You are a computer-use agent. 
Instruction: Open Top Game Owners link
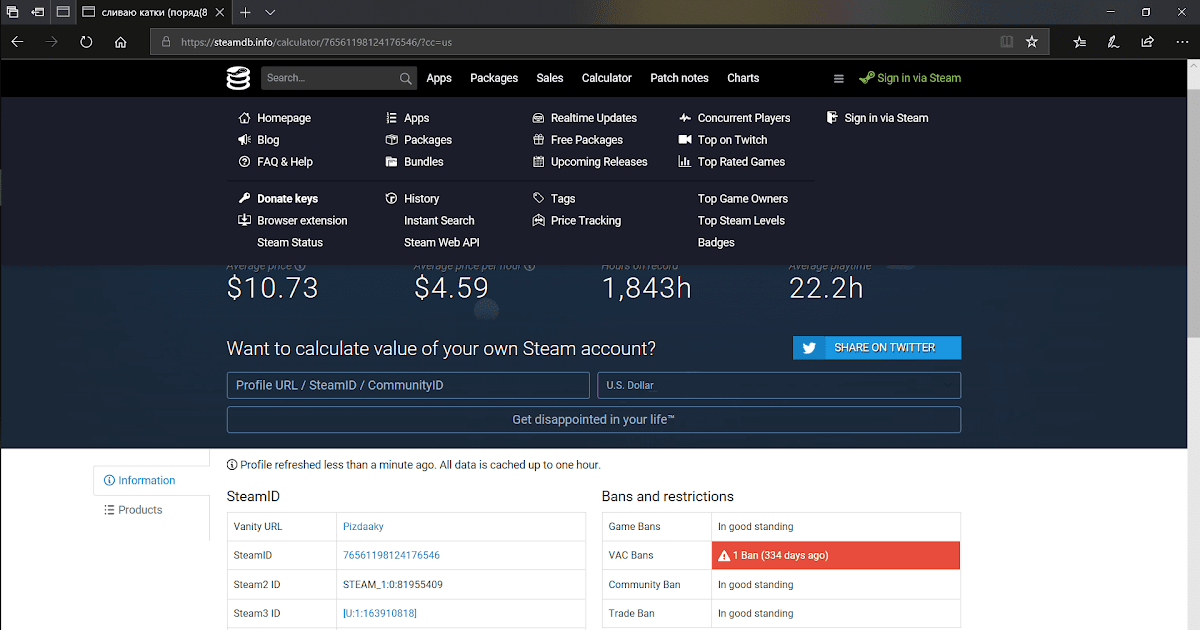(743, 199)
